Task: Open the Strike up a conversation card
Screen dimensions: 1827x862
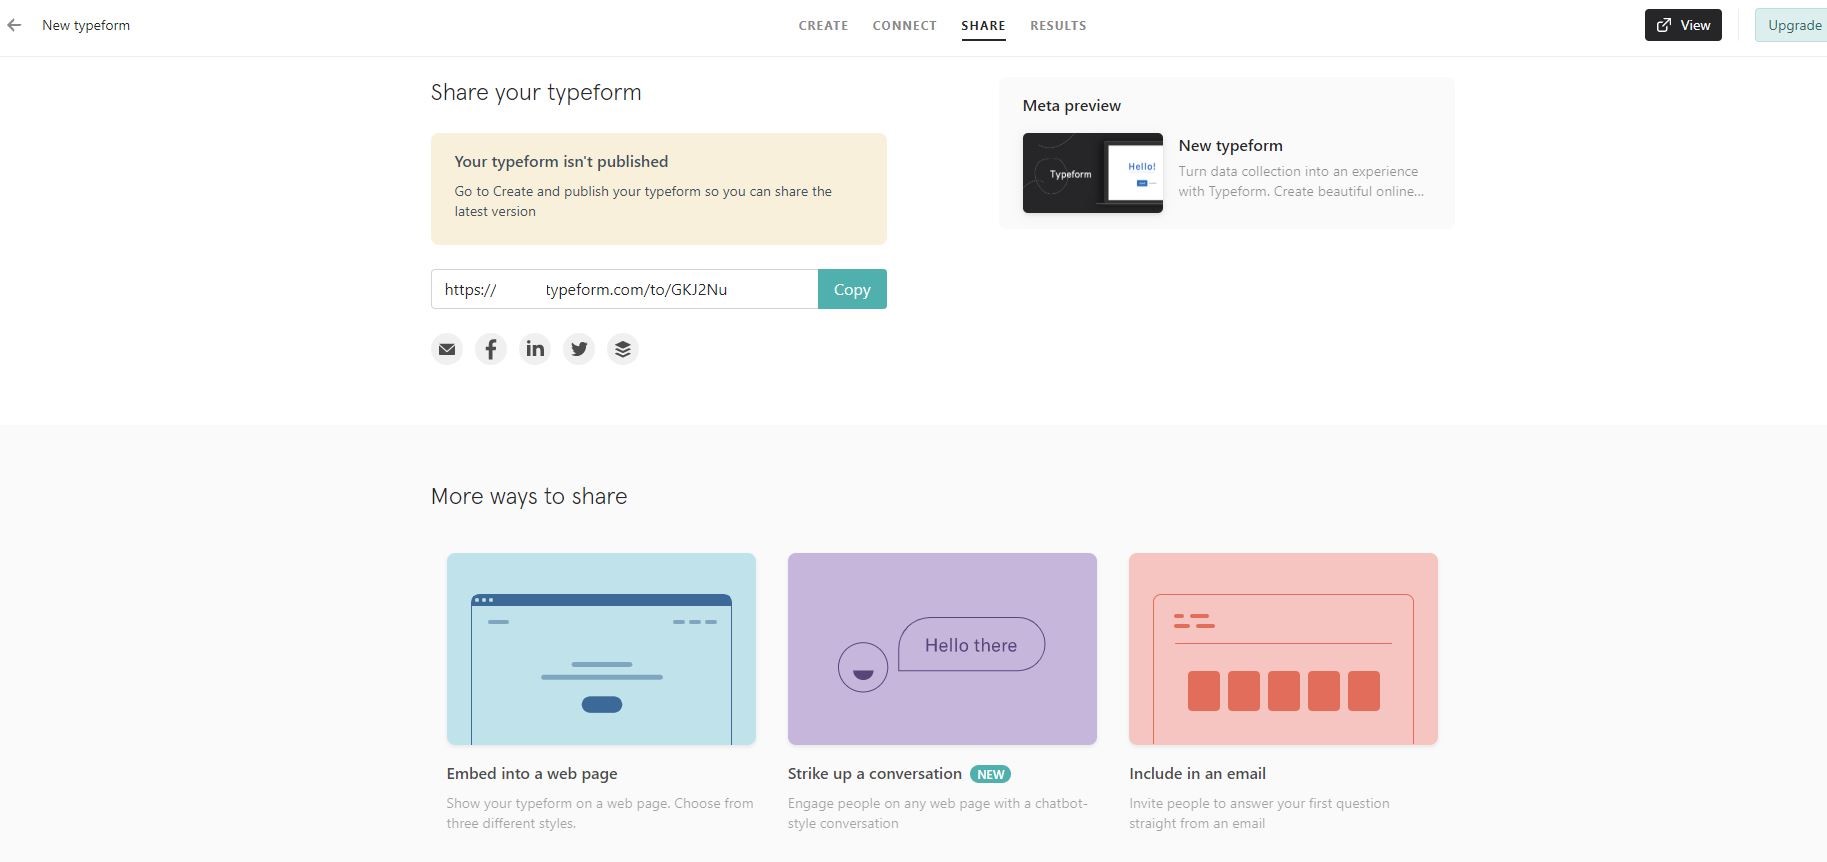Action: pyautogui.click(x=942, y=649)
